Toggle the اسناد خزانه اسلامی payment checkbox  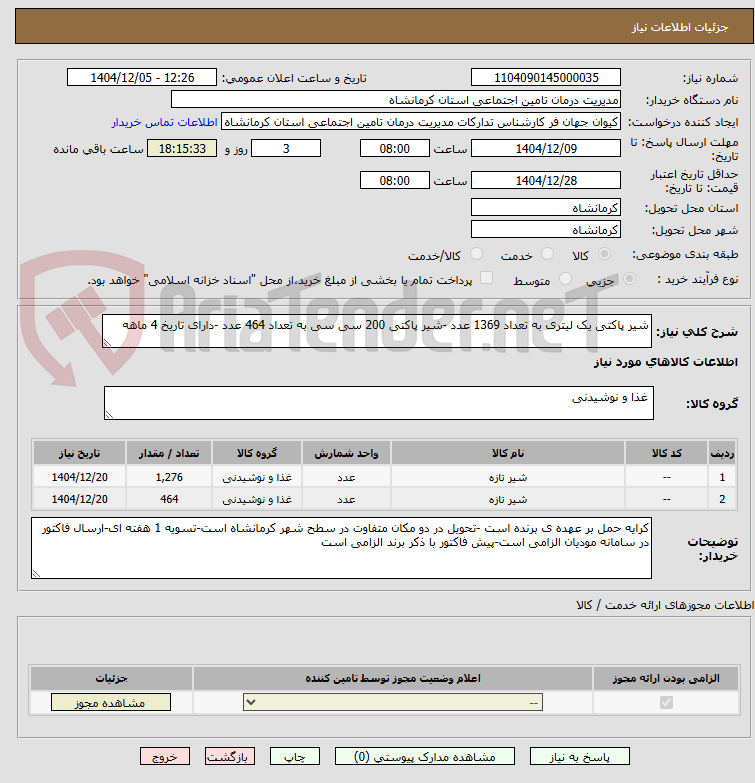pyautogui.click(x=486, y=278)
